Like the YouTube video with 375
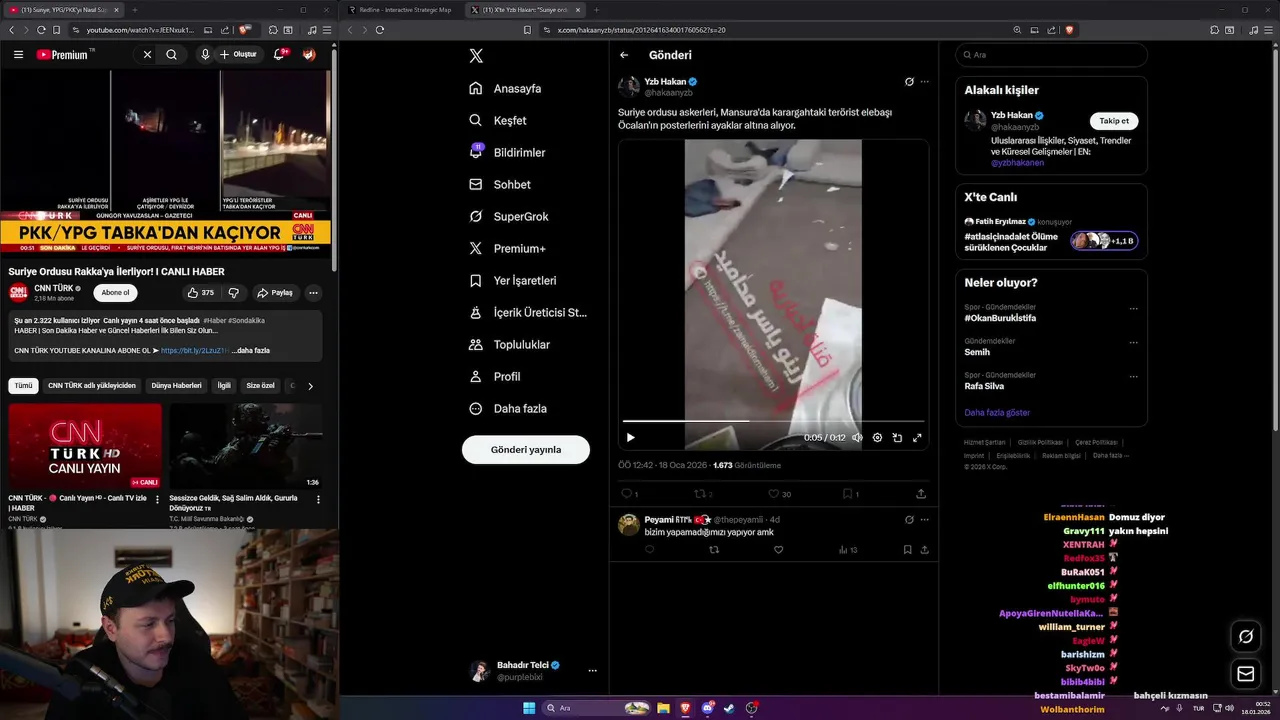1280x720 pixels. coord(201,293)
